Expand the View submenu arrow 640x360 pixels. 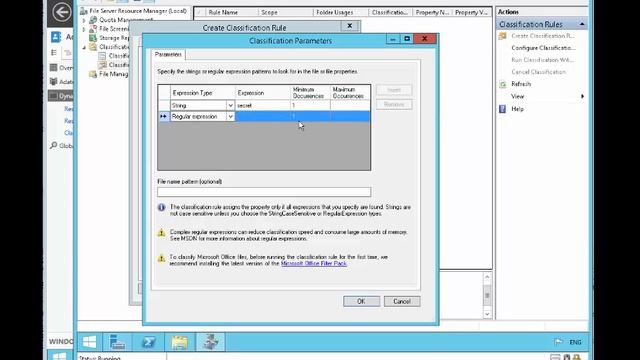tap(582, 96)
